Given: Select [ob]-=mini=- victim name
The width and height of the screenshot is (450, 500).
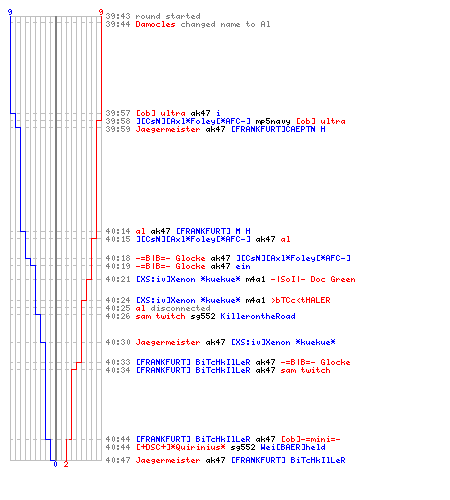Looking at the screenshot, I should click(x=310, y=439).
